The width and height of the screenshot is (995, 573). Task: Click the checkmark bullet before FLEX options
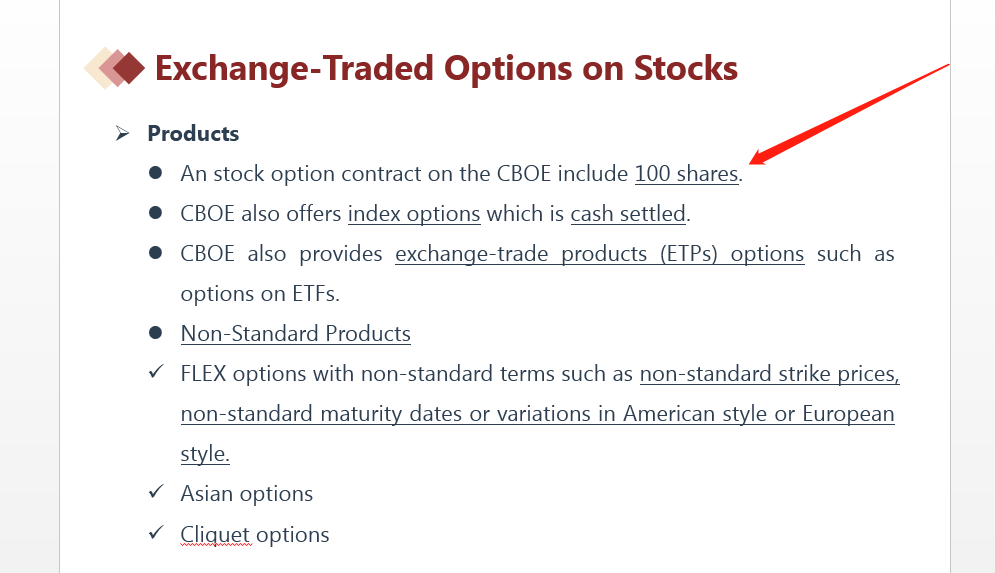pos(155,373)
